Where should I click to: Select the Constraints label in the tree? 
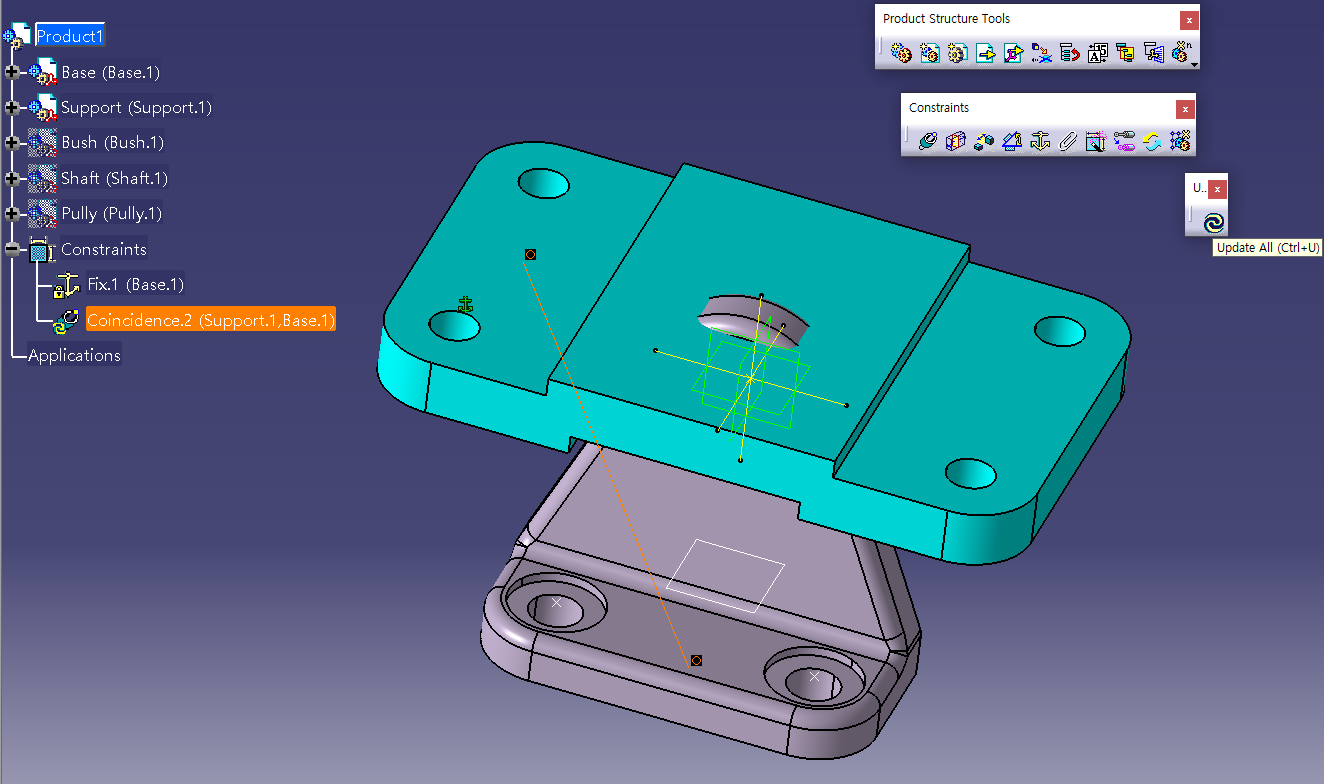point(103,249)
